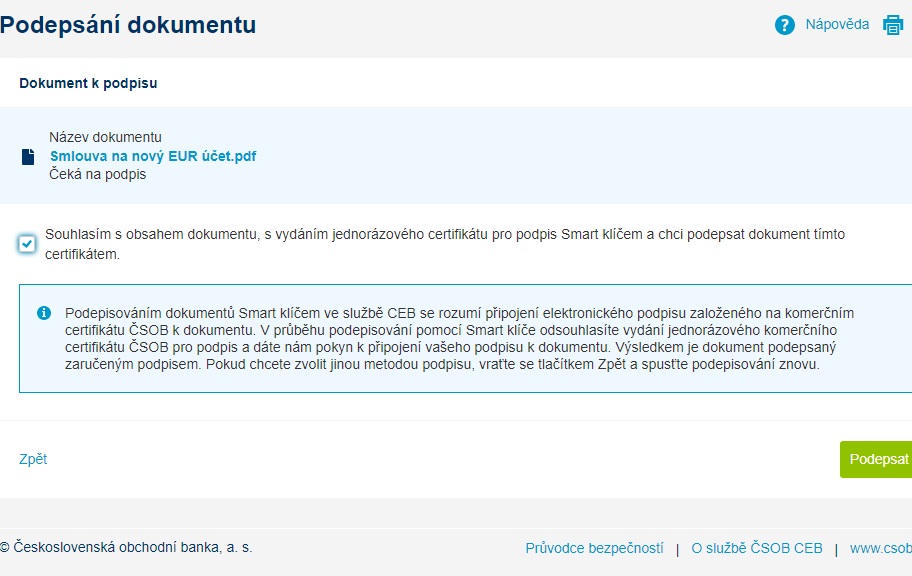Click the Název dokumentu label
This screenshot has width=912, height=576.
(105, 137)
